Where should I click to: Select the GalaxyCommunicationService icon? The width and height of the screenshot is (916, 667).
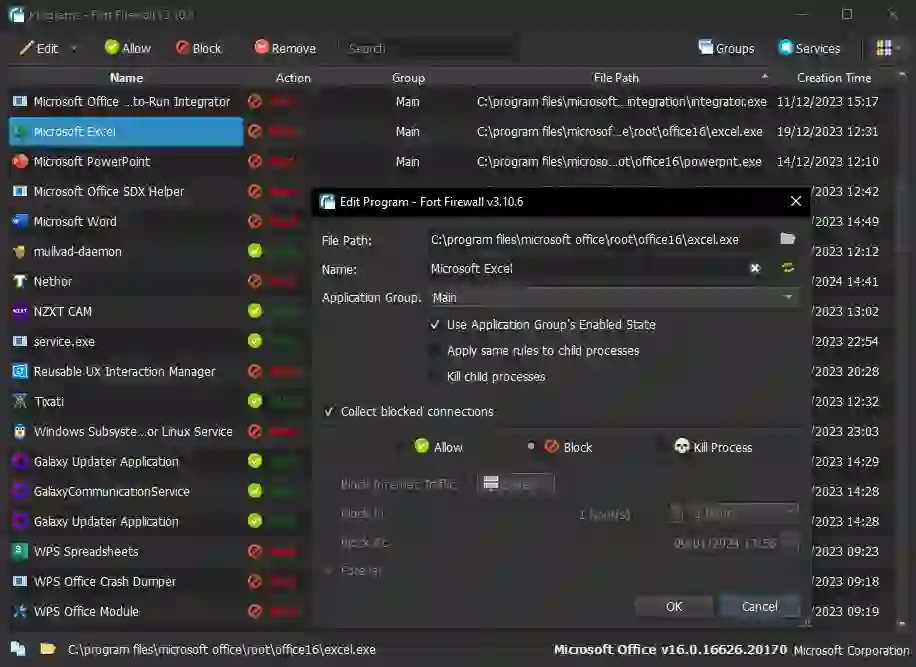20,491
